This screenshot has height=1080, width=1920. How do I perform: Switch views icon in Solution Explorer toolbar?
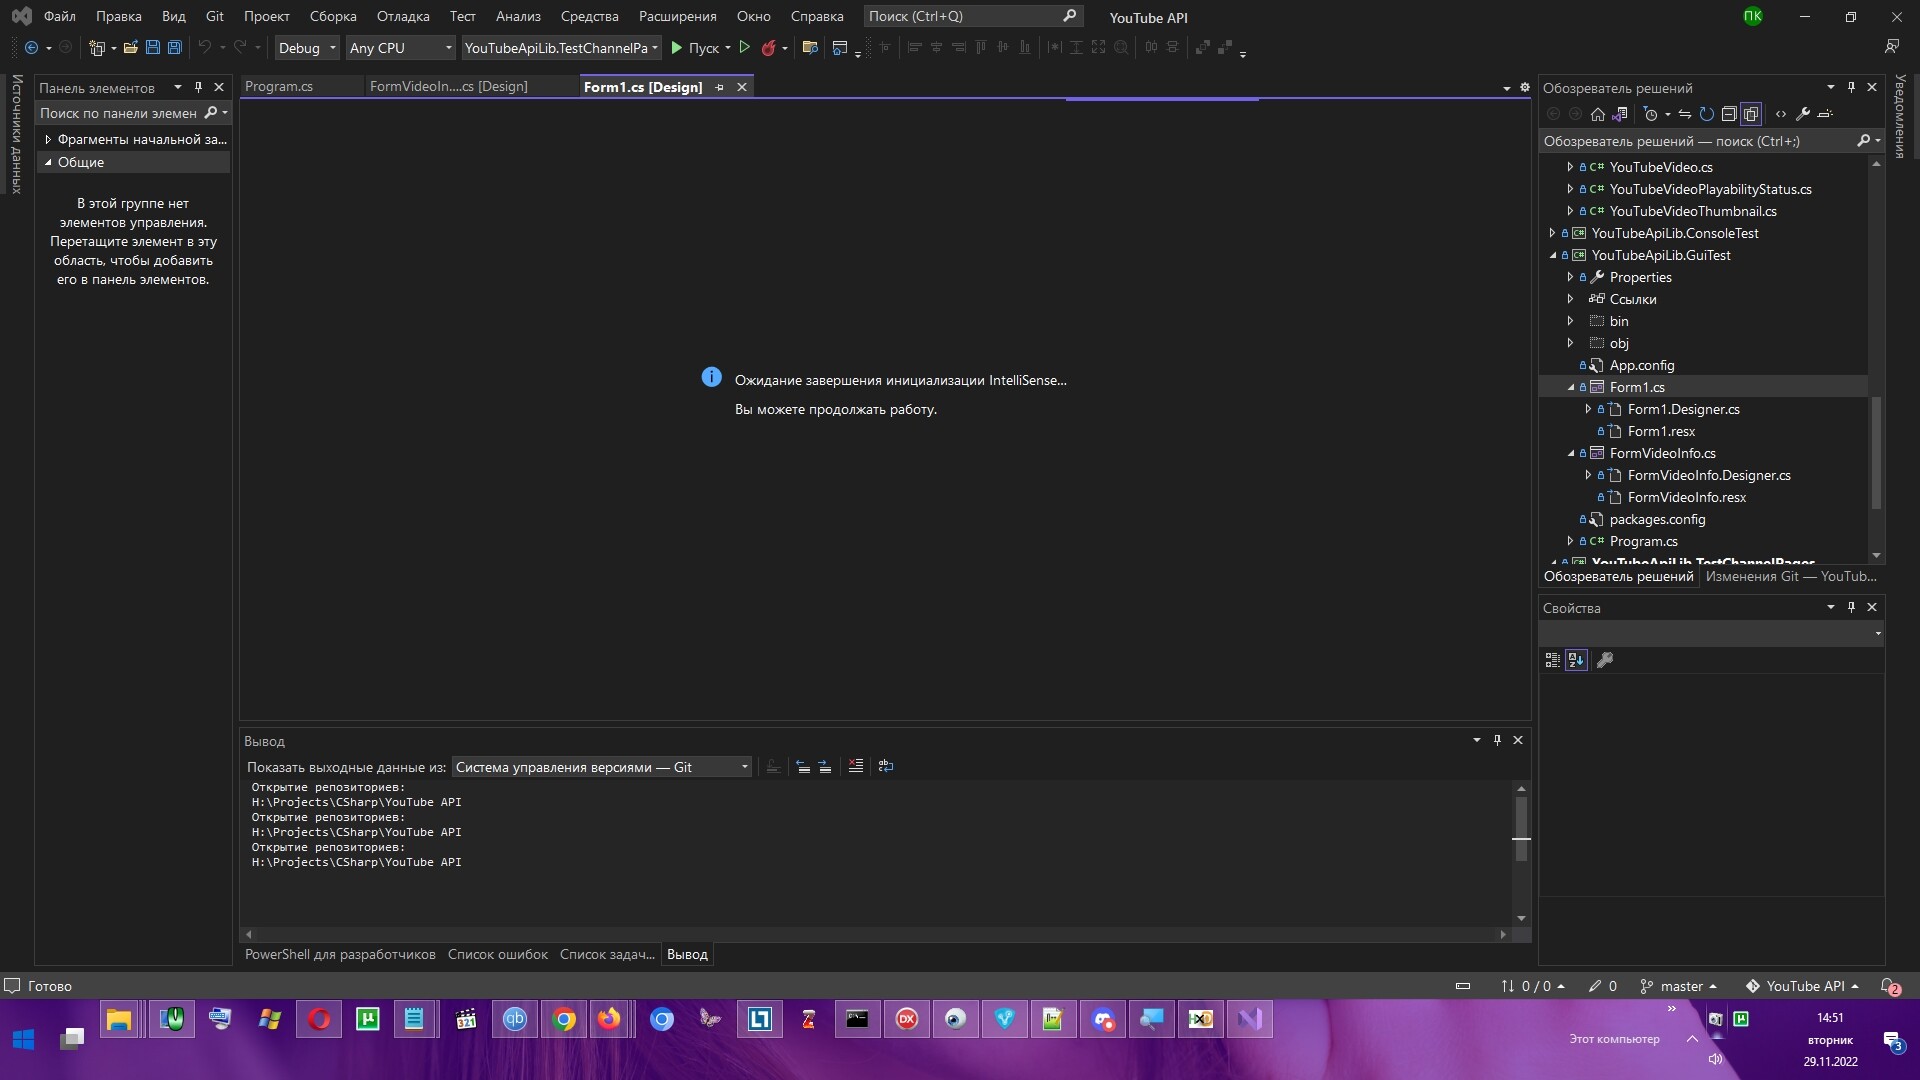1620,114
